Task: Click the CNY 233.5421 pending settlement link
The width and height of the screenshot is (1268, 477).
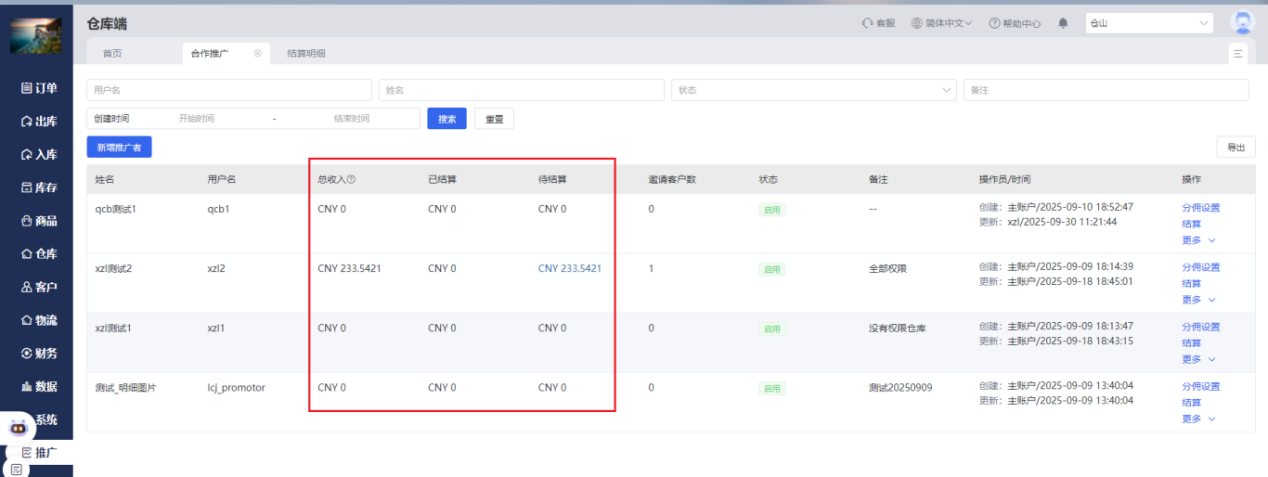Action: point(569,268)
